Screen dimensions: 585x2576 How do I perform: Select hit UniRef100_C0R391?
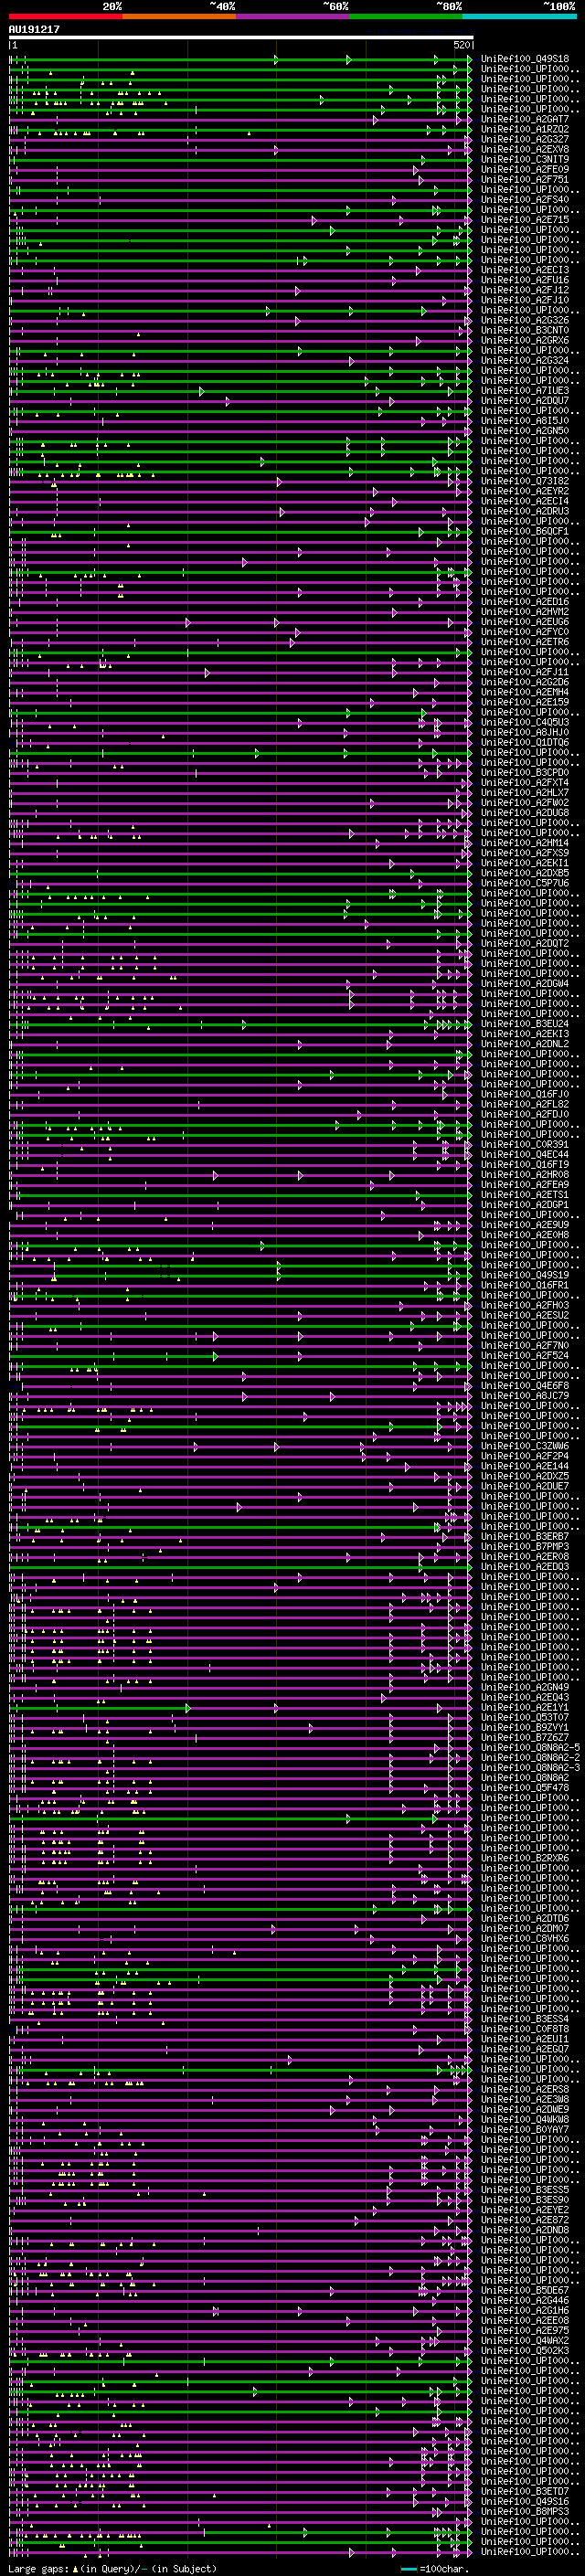525,1144
